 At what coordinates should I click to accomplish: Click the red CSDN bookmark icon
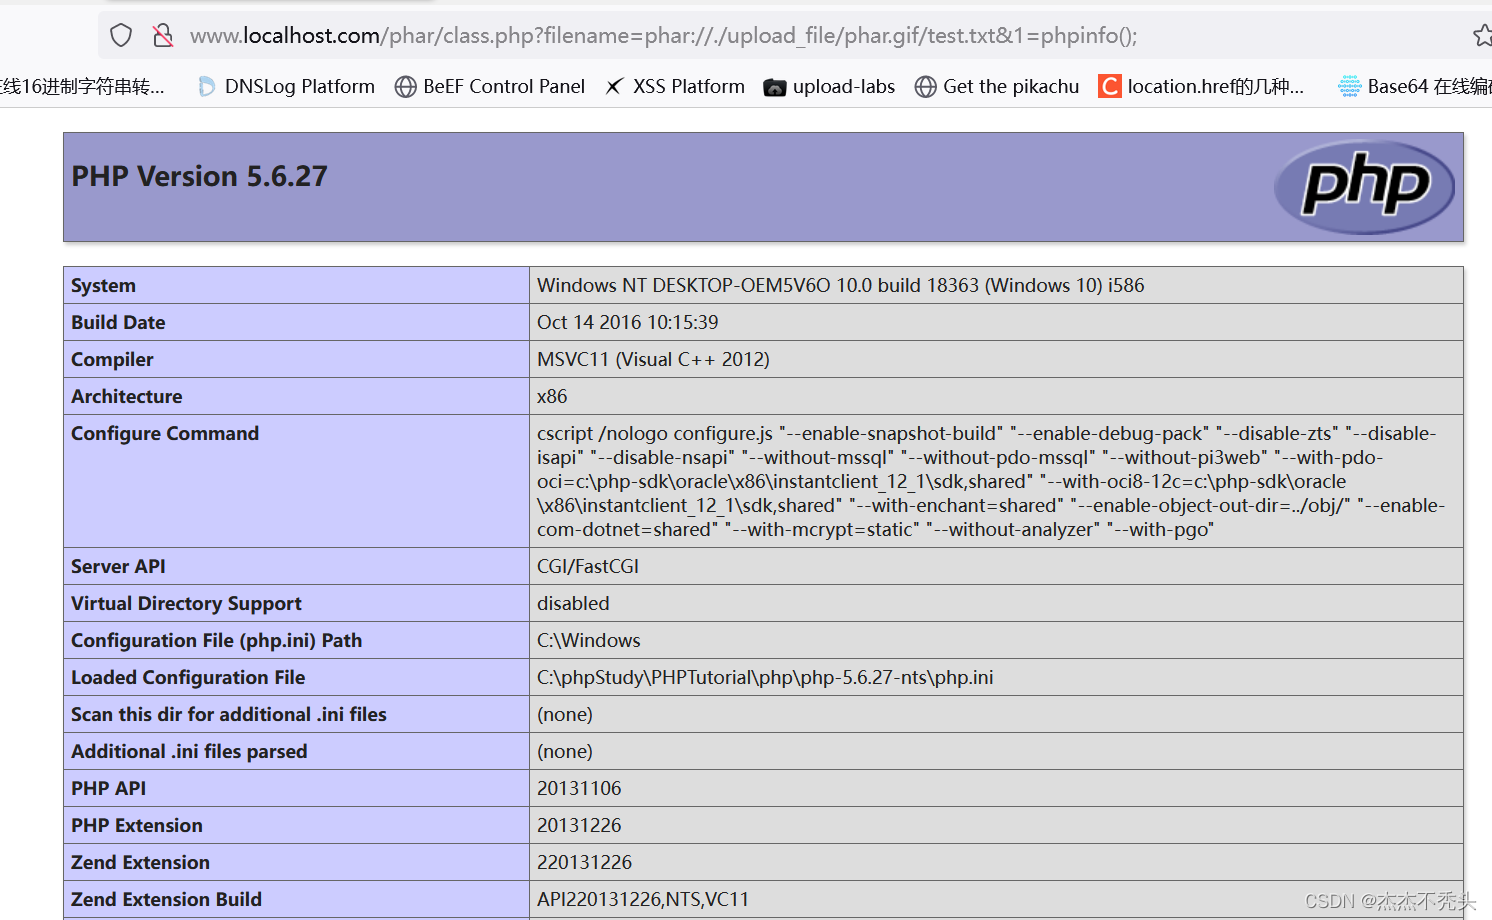[1109, 87]
